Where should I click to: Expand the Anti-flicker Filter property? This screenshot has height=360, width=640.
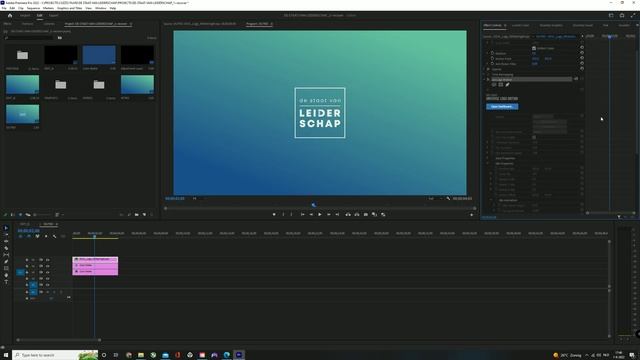tap(487, 64)
